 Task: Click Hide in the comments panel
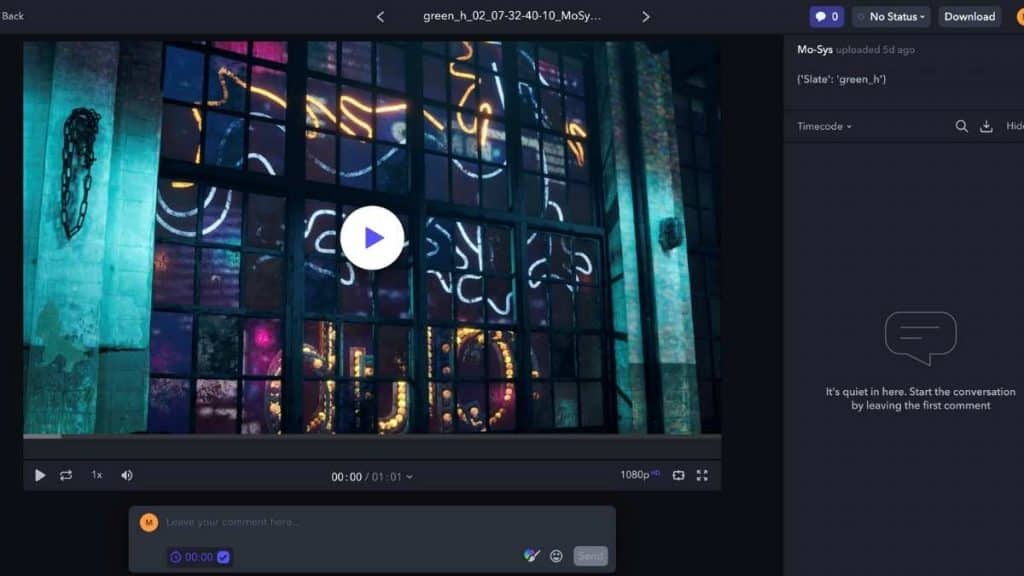(x=1015, y=126)
